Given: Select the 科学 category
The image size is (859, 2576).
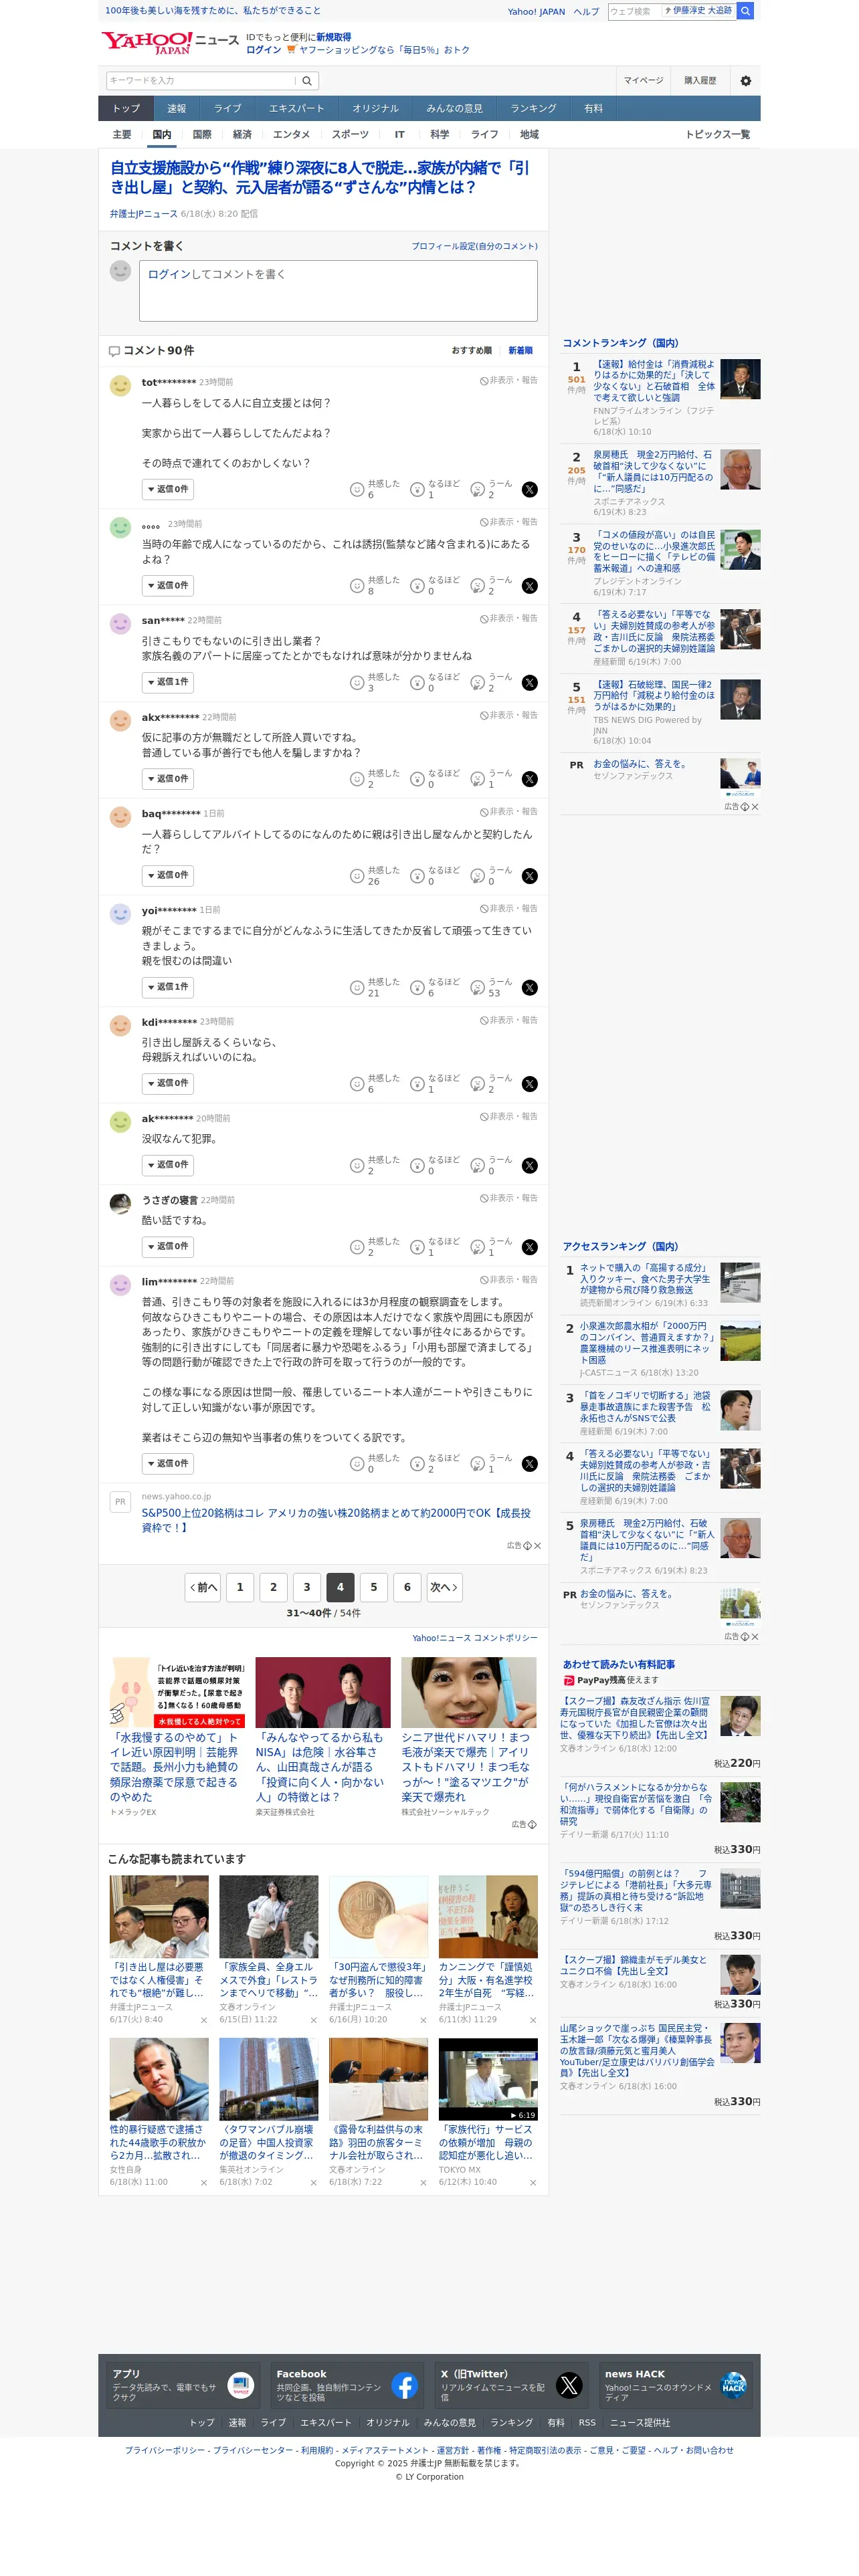Looking at the screenshot, I should 439,135.
